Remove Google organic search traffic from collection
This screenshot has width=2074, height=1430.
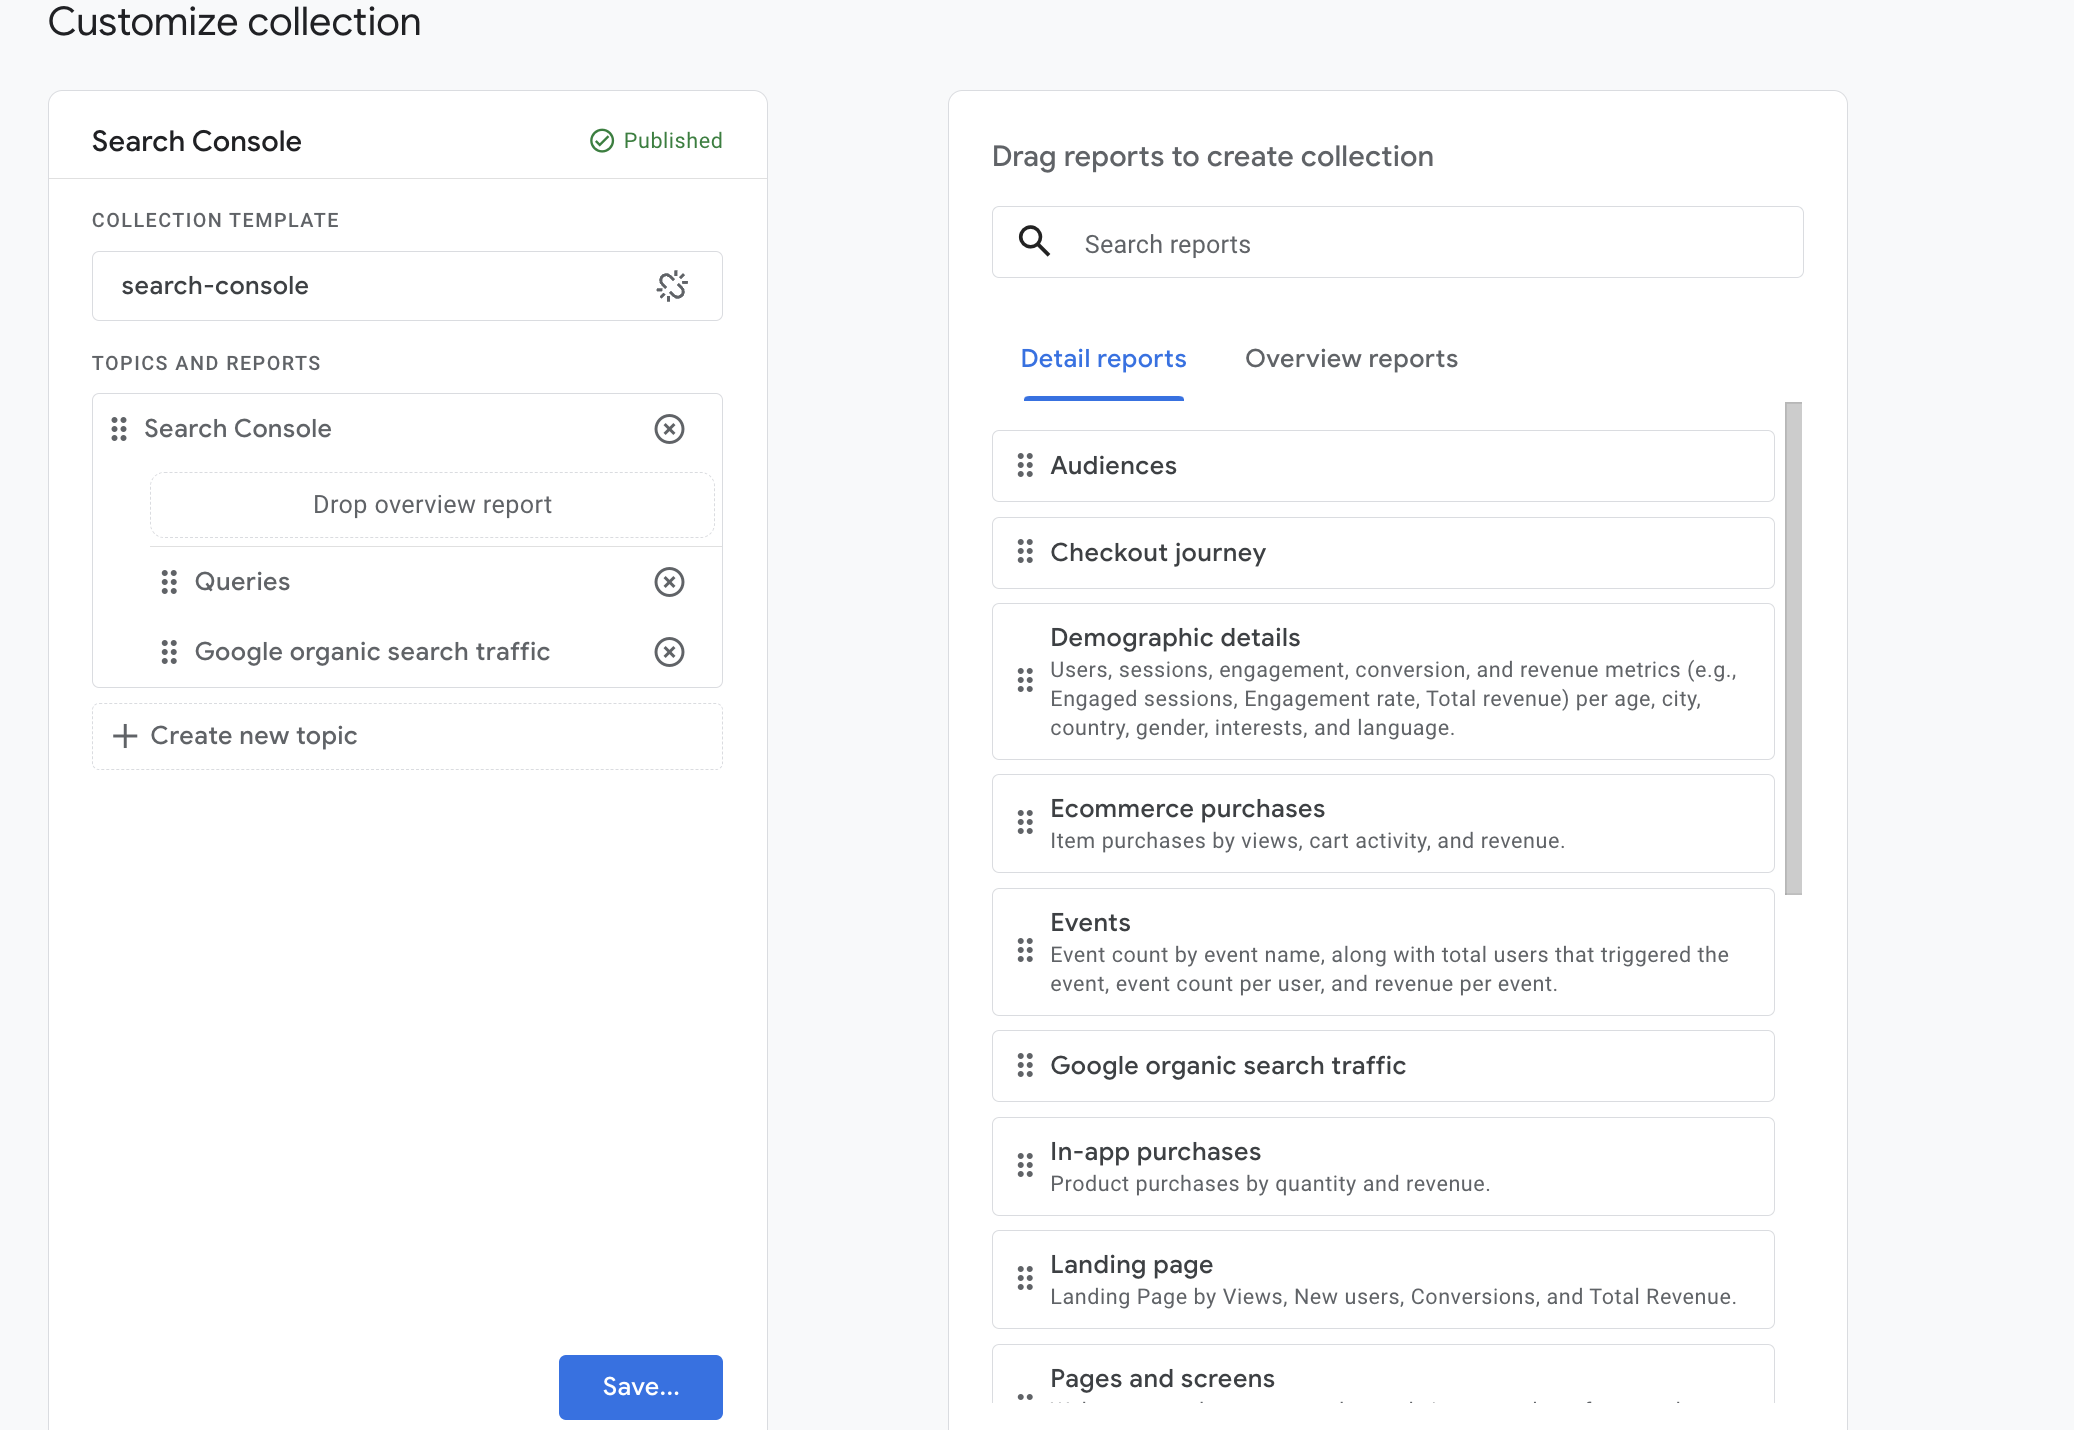(x=669, y=652)
